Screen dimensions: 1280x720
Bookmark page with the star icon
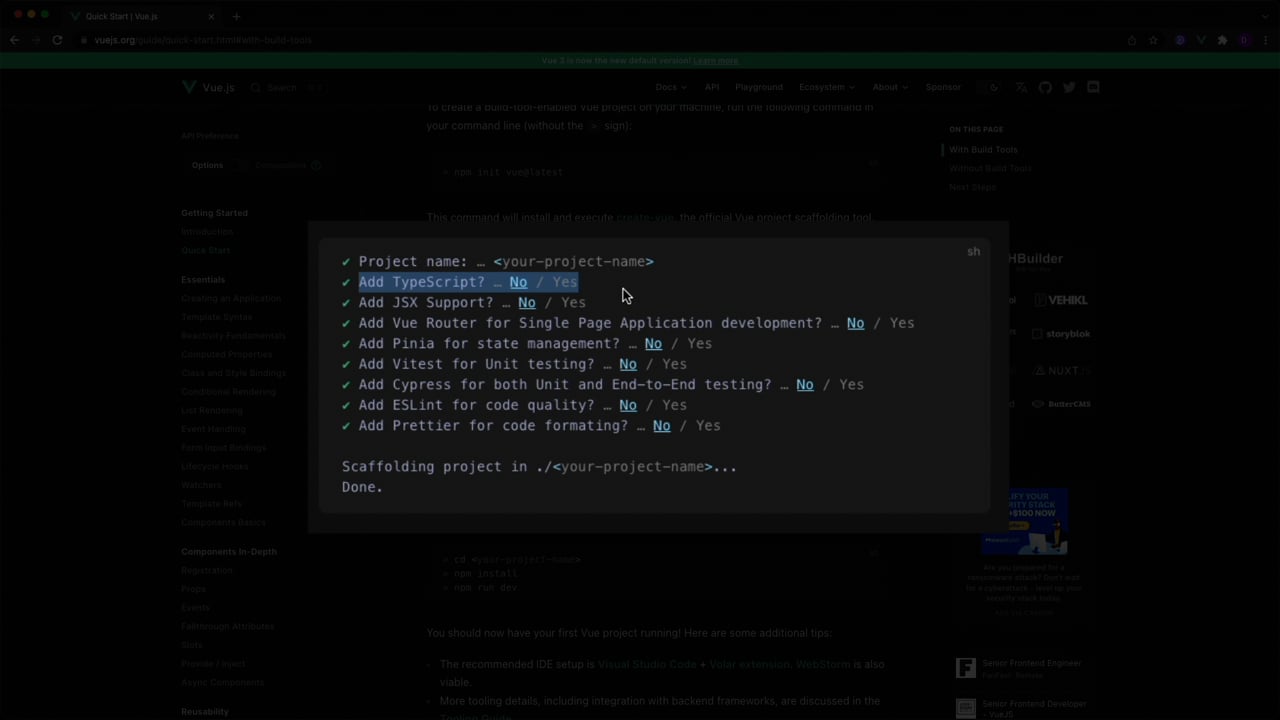pyautogui.click(x=1153, y=40)
